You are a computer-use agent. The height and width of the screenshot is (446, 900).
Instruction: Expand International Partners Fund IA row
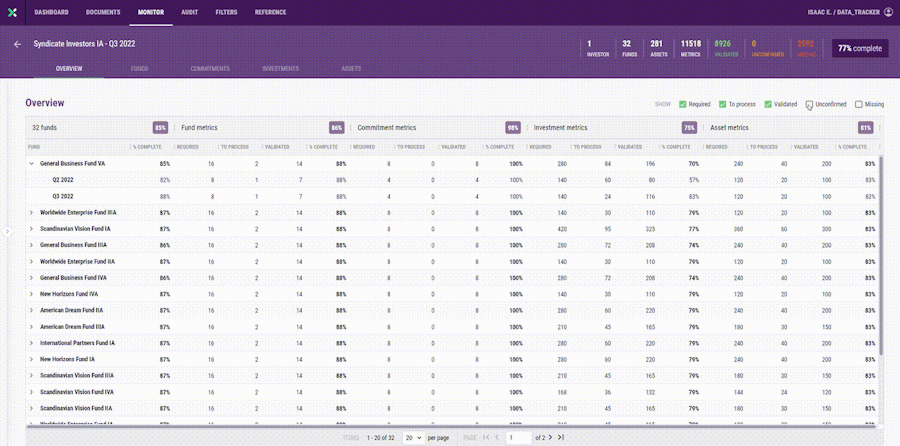pyautogui.click(x=31, y=343)
